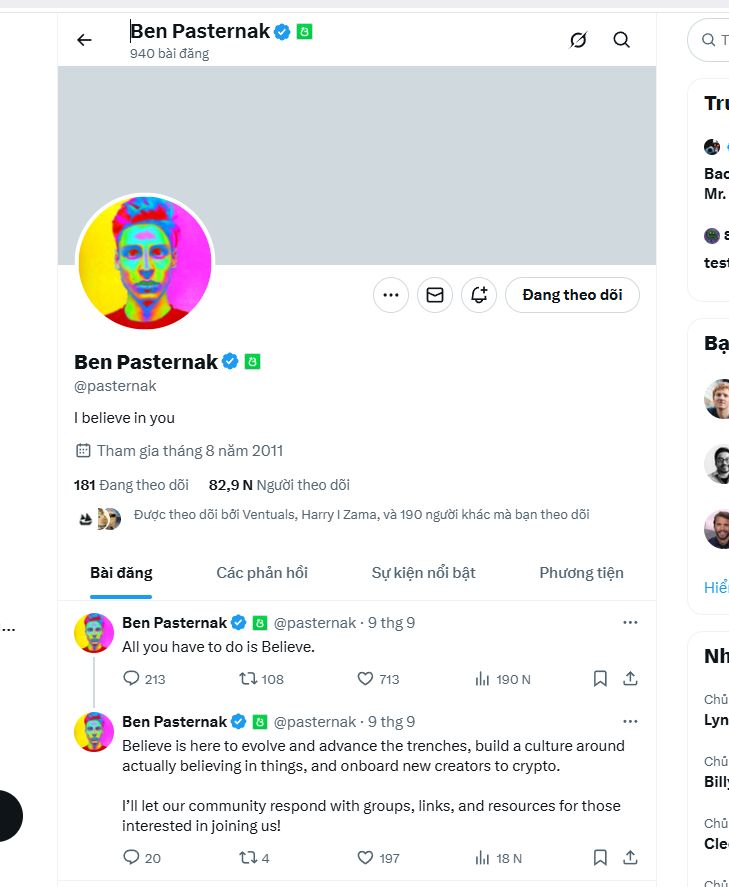The height and width of the screenshot is (887, 729).
Task: Click the 82,9 N Người theo dõi link
Action: coord(279,485)
